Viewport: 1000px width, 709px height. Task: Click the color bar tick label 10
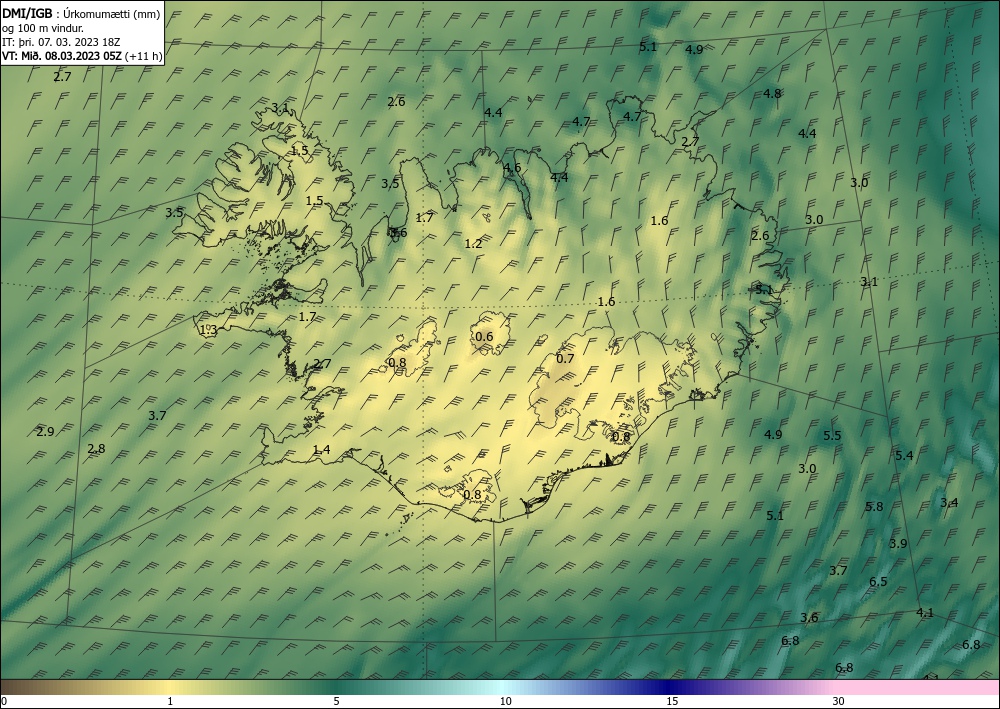coord(505,702)
